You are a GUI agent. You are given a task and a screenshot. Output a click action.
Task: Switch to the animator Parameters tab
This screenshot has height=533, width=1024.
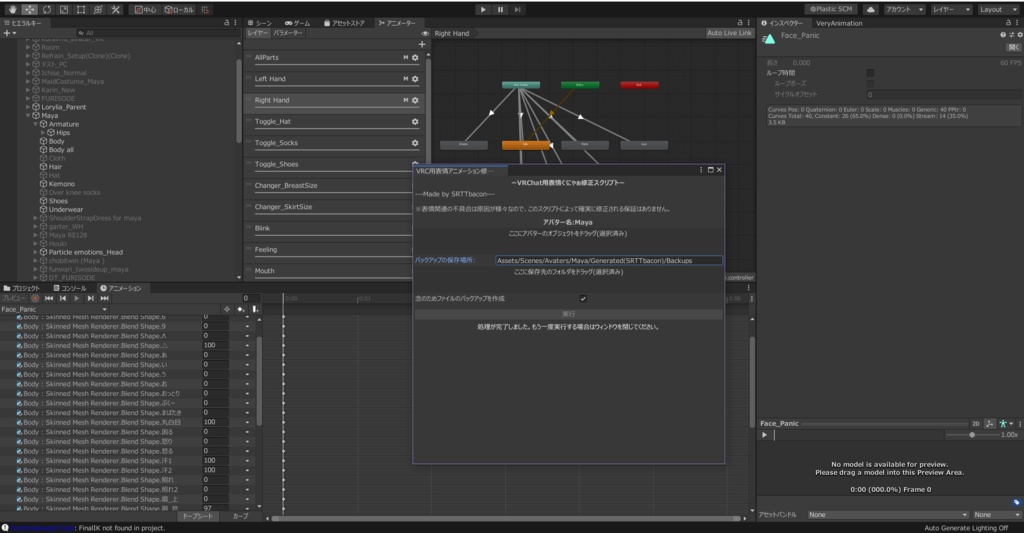(x=287, y=33)
